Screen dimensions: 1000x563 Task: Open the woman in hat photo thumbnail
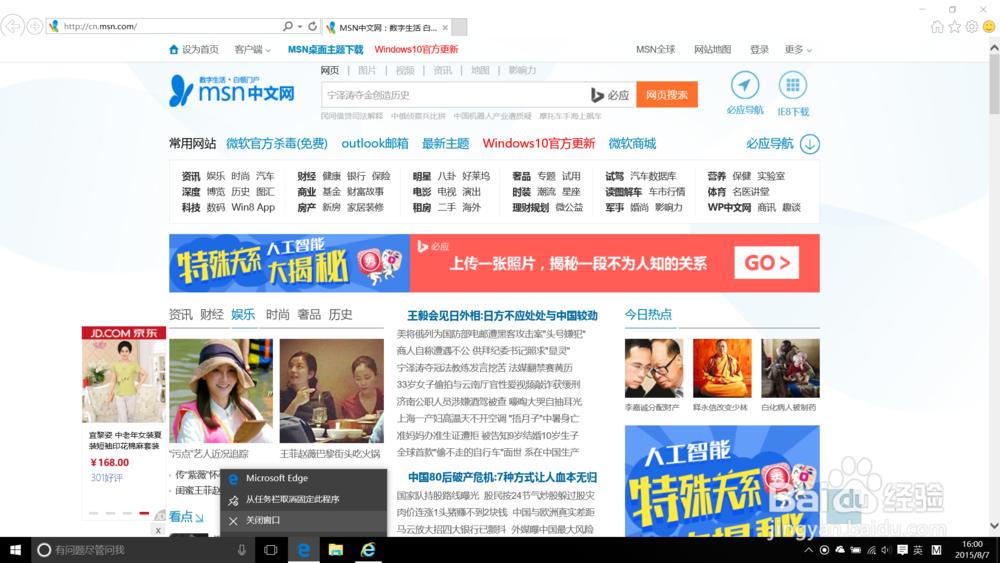click(221, 391)
